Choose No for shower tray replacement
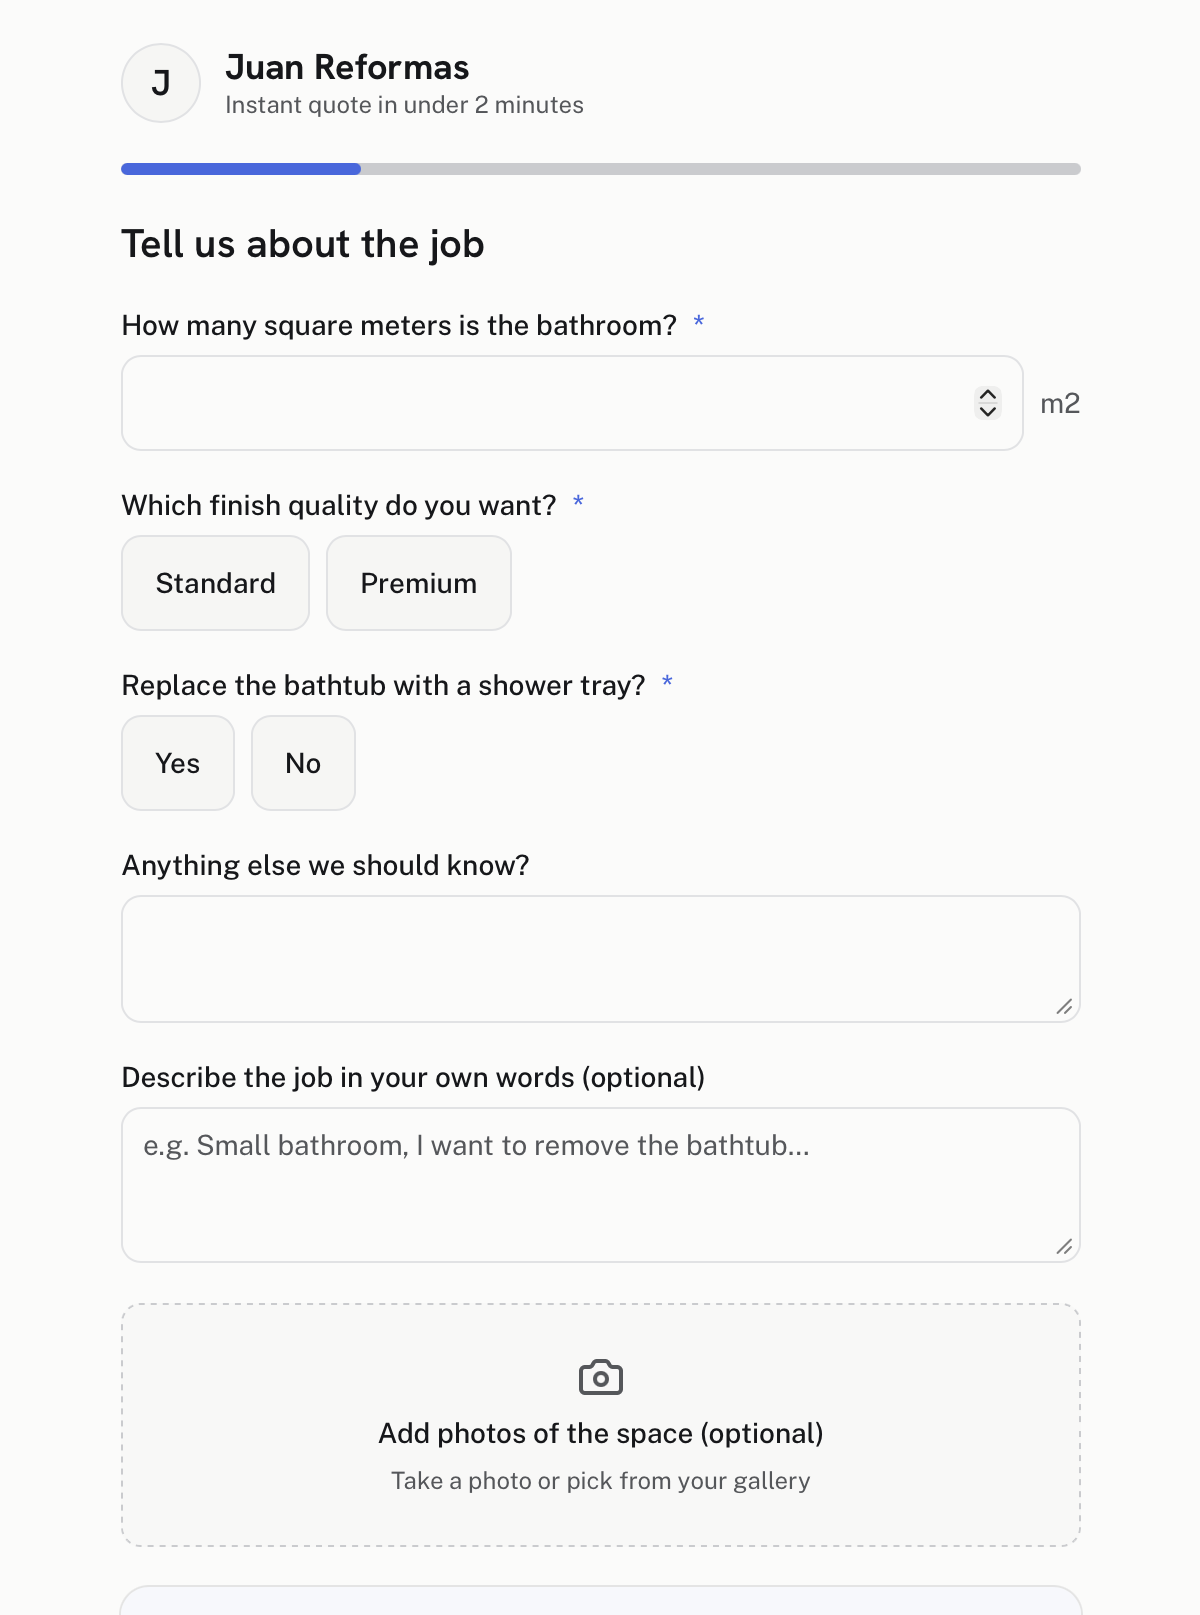This screenshot has height=1615, width=1200. [303, 763]
